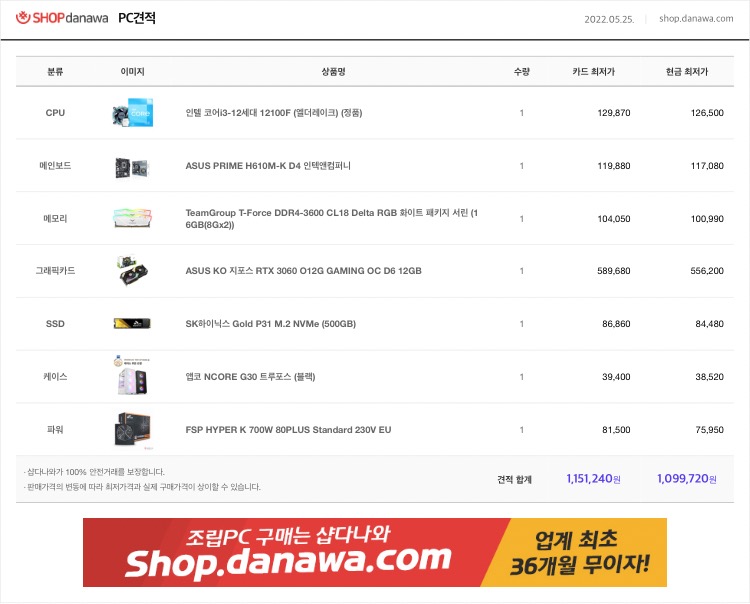Click the ASUS KO RTX 3060 graphics card image
Viewport: 750px width, 604px height.
coord(132,270)
